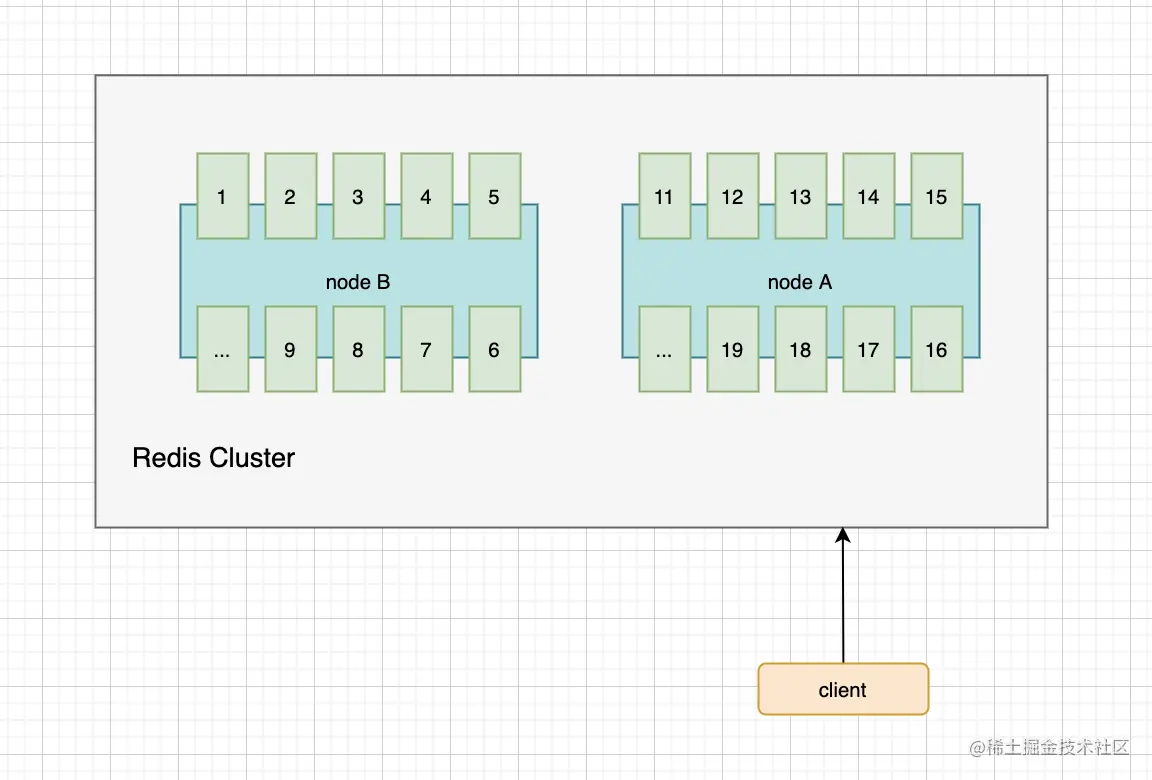Select slot 16 under node A

[936, 350]
